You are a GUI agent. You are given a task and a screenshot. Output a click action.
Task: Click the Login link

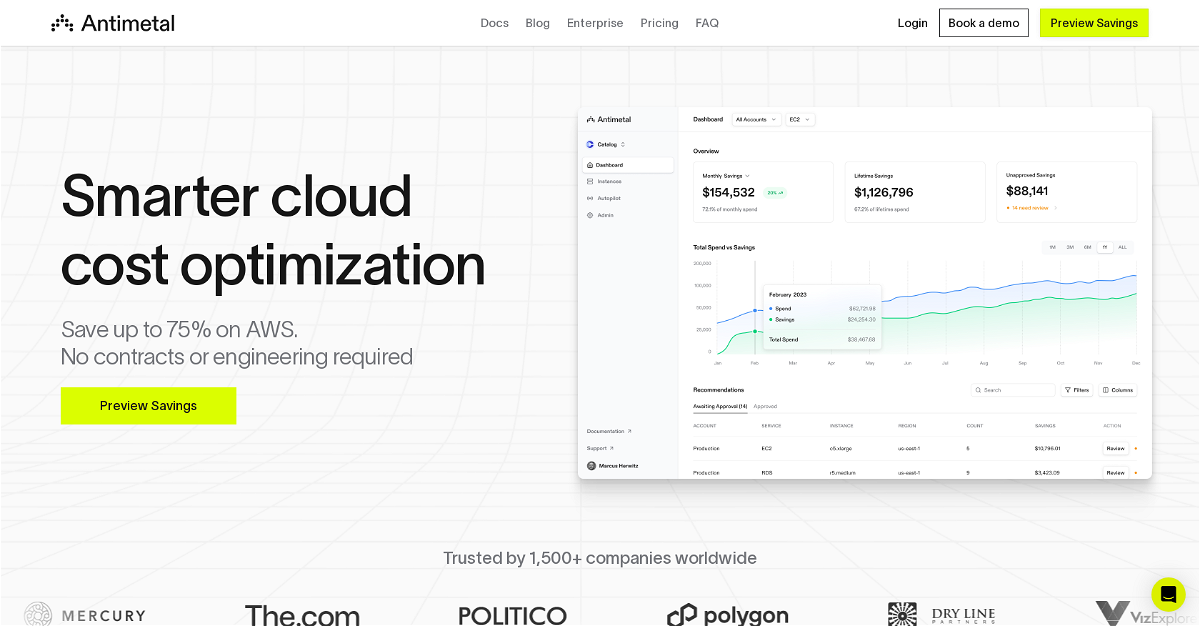[x=912, y=23]
